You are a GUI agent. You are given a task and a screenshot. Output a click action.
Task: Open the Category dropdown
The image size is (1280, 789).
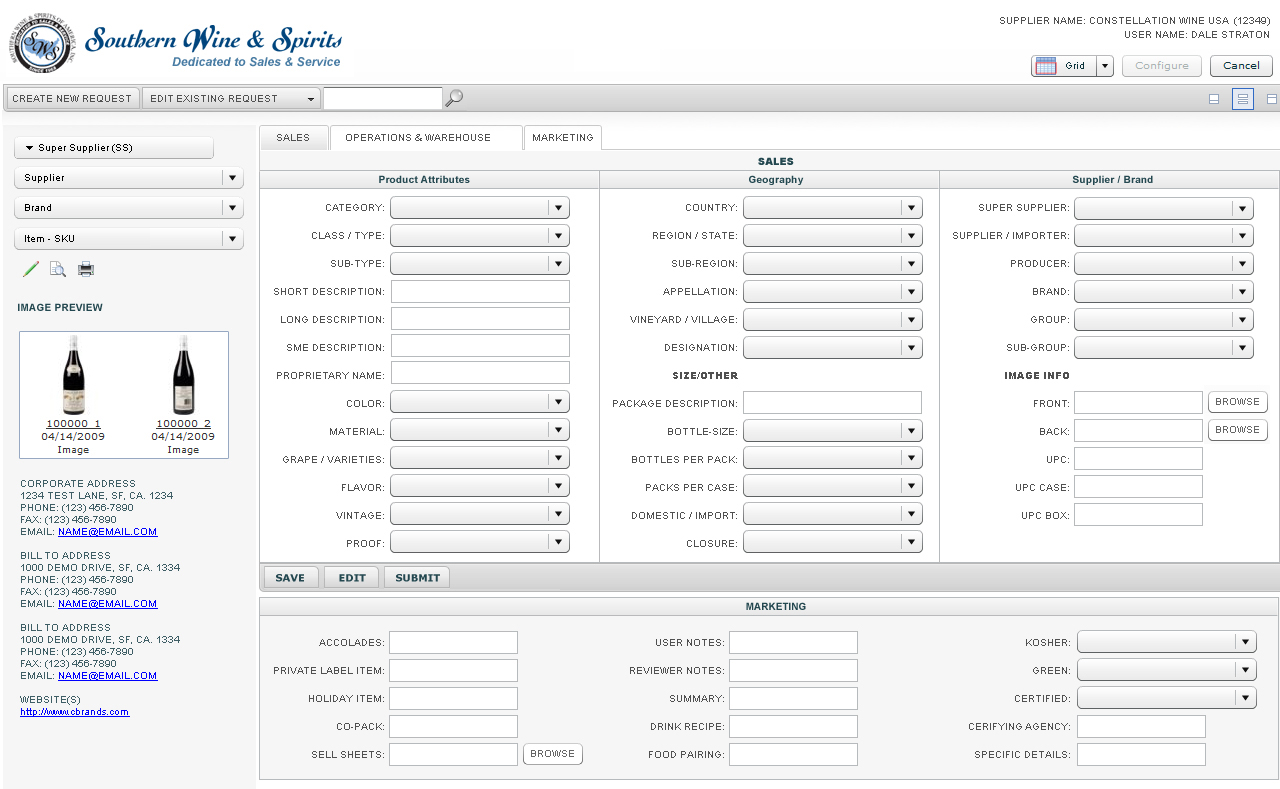(480, 208)
